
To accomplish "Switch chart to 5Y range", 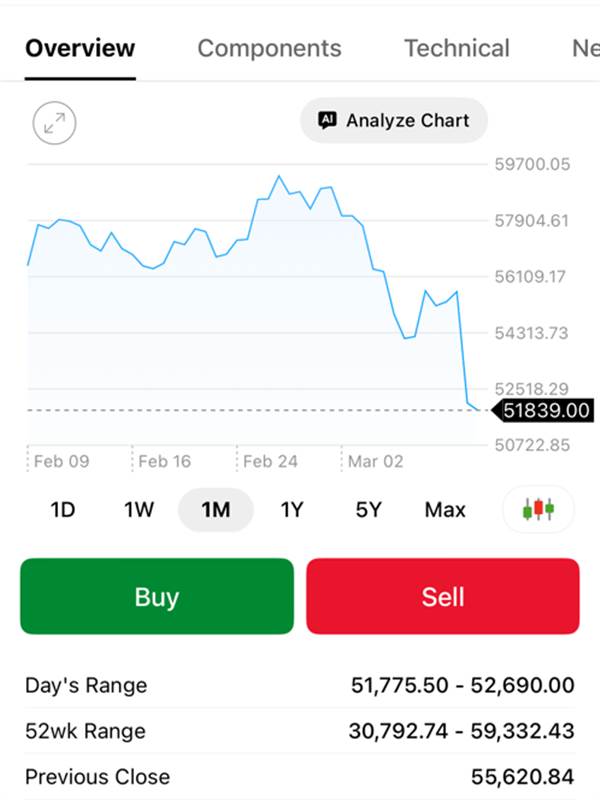I will click(368, 510).
